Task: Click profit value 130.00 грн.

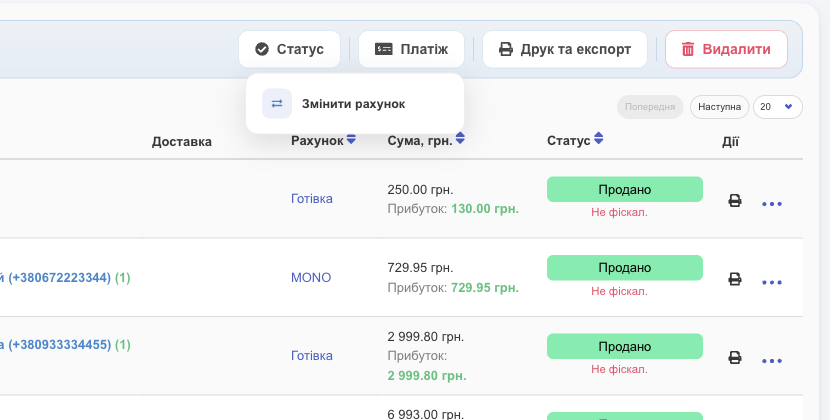Action: tap(485, 209)
